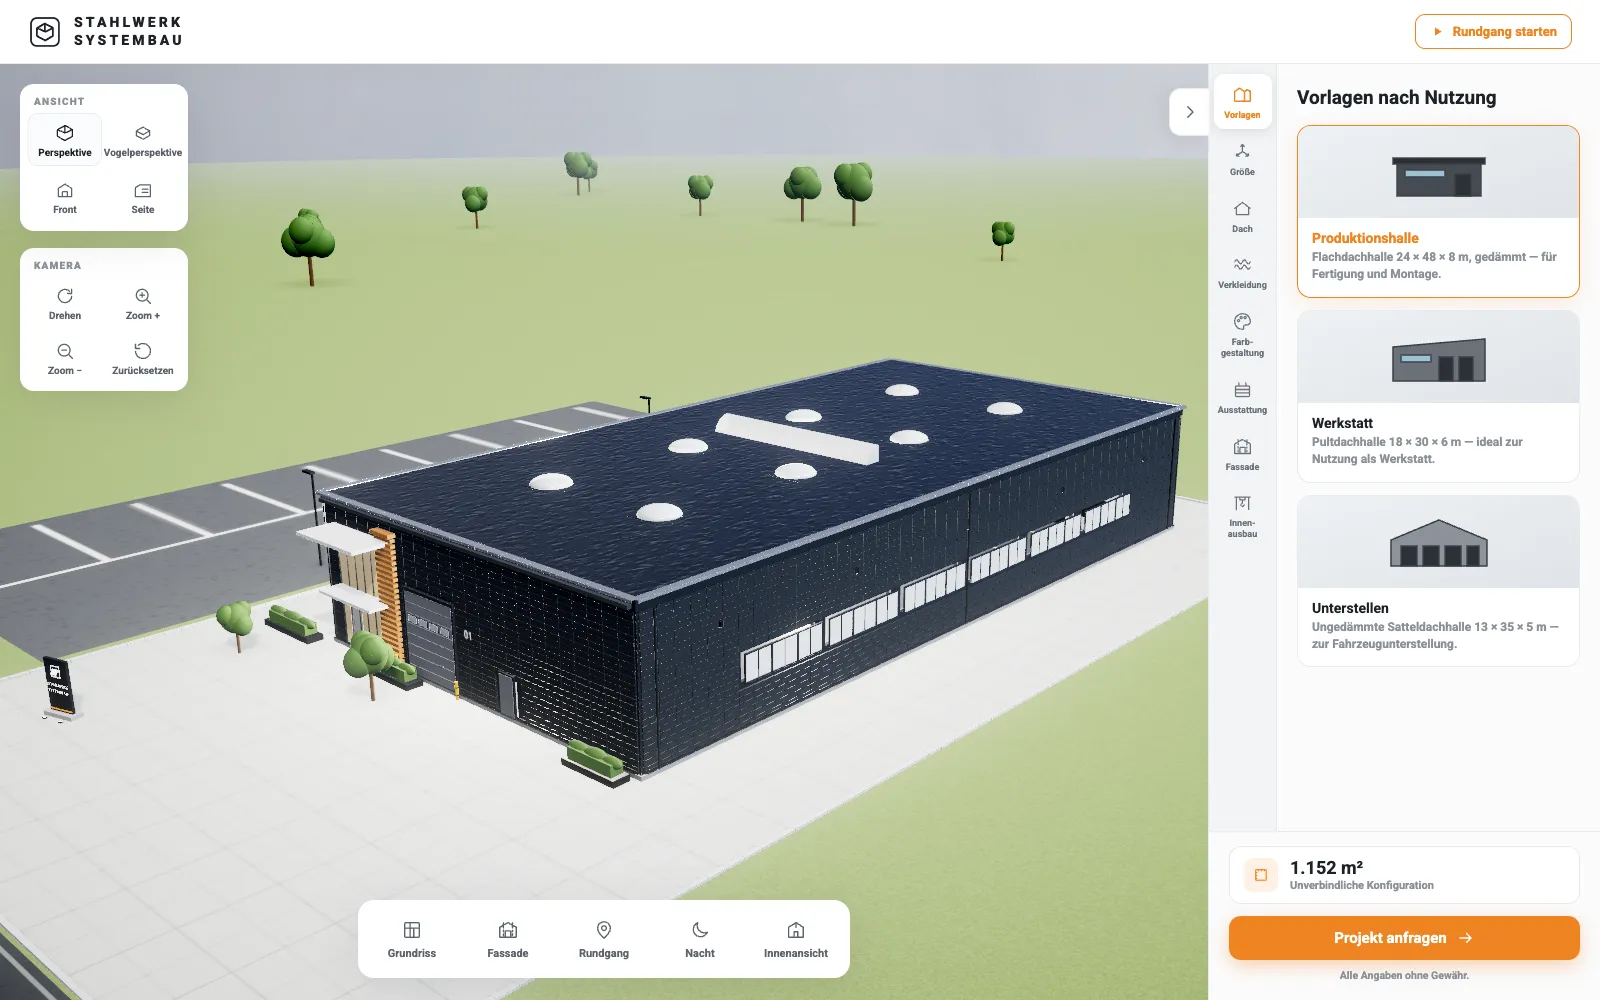Screen dimensions: 1600x1000
Task: Select the Vorlagen sidebar tab
Action: [1242, 103]
